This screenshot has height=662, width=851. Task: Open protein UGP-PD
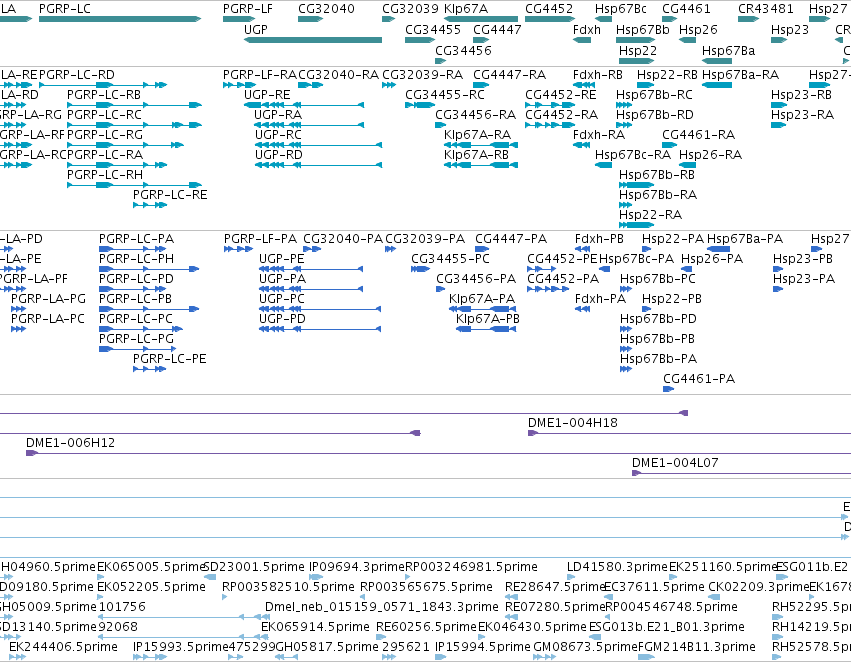[282, 319]
